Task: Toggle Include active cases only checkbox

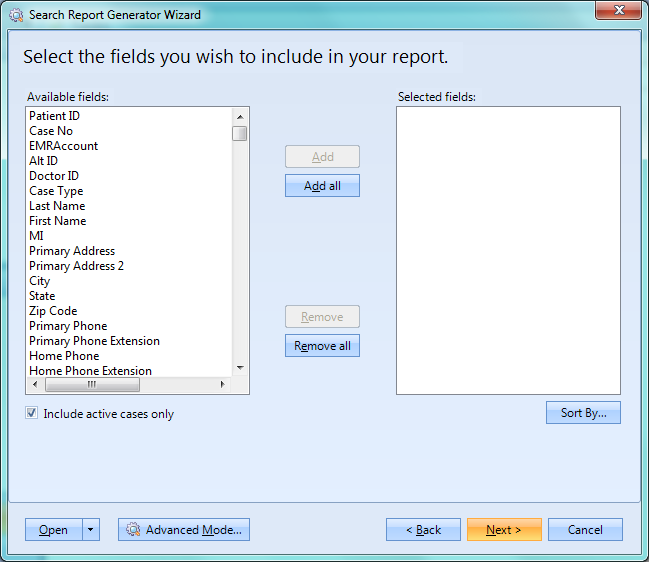Action: (x=32, y=413)
